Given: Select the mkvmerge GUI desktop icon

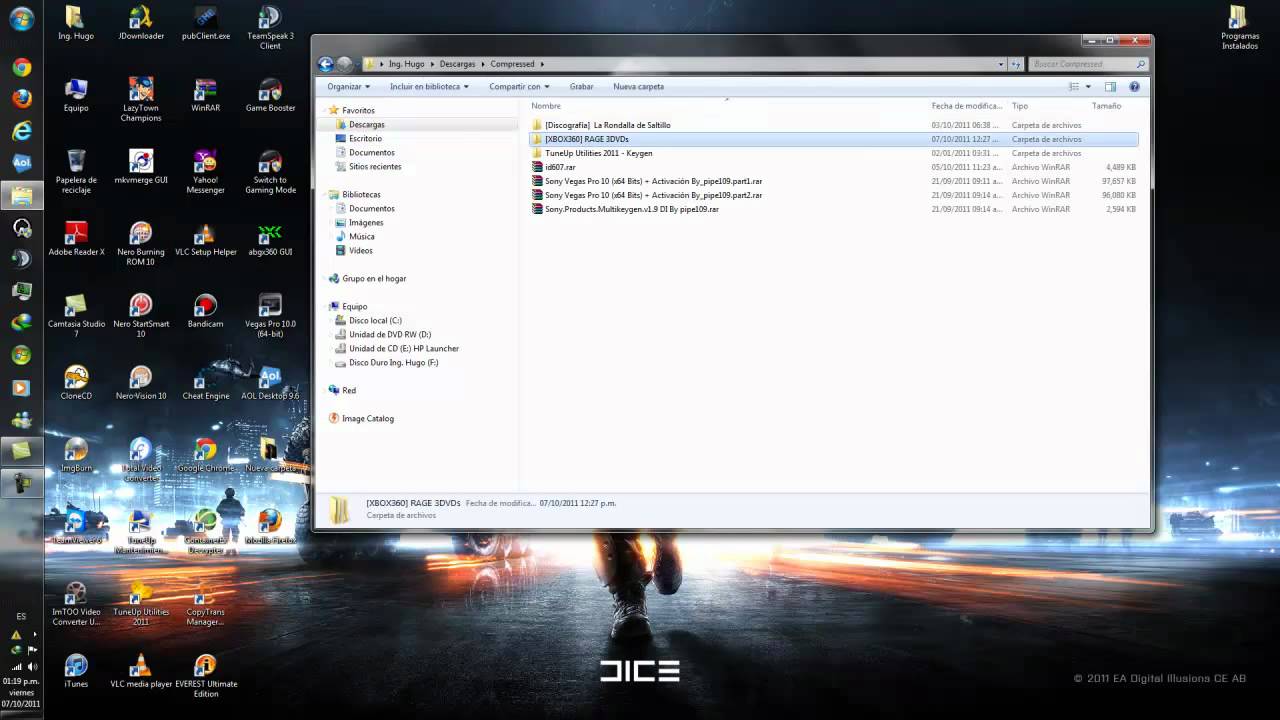Looking at the screenshot, I should [x=141, y=166].
